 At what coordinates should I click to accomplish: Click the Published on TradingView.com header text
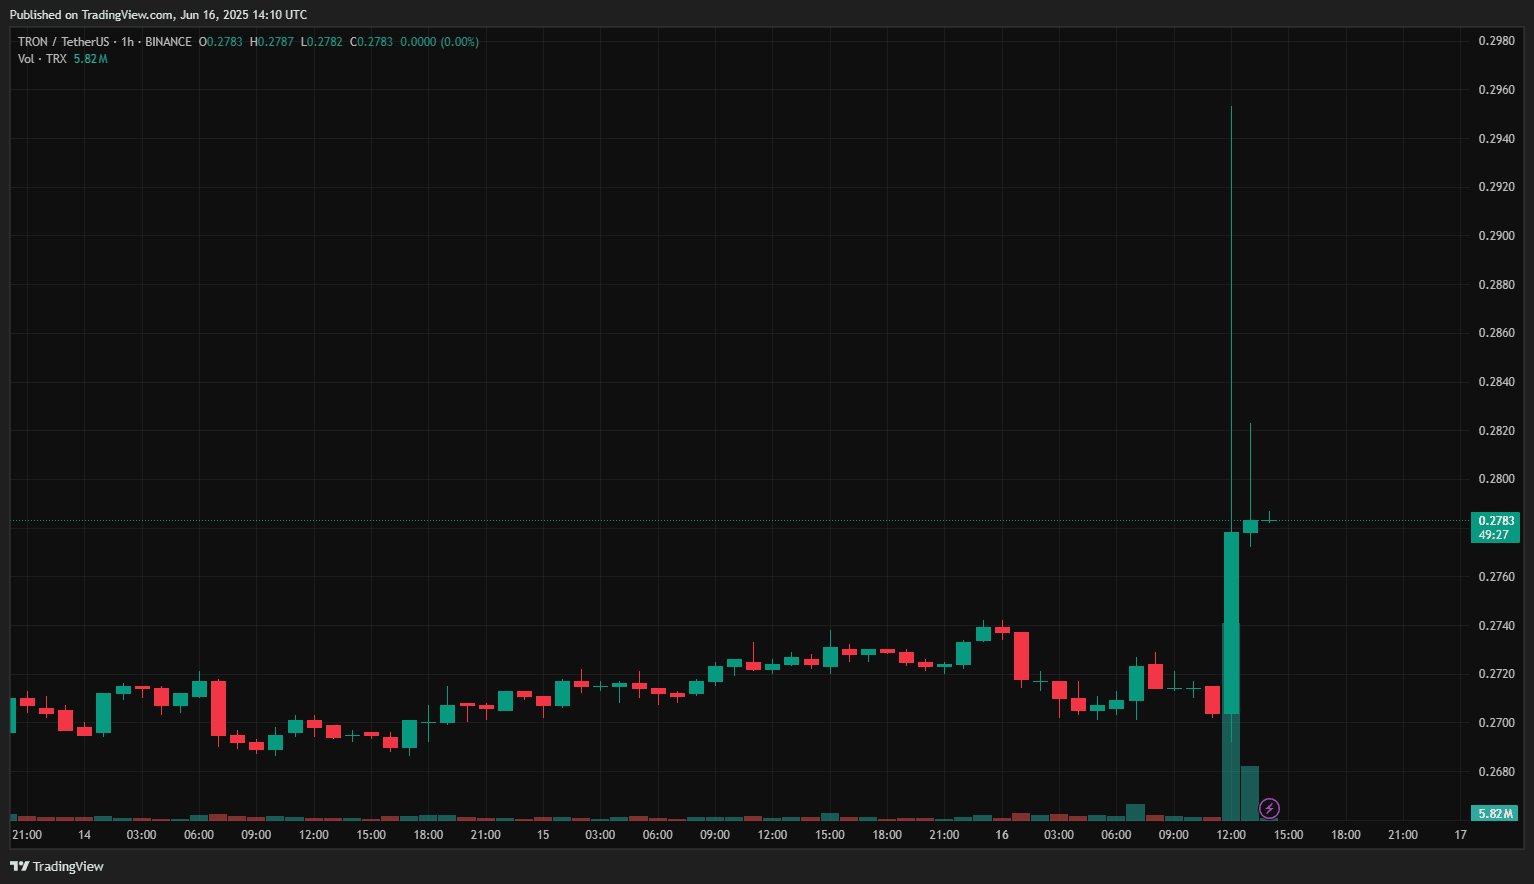155,14
